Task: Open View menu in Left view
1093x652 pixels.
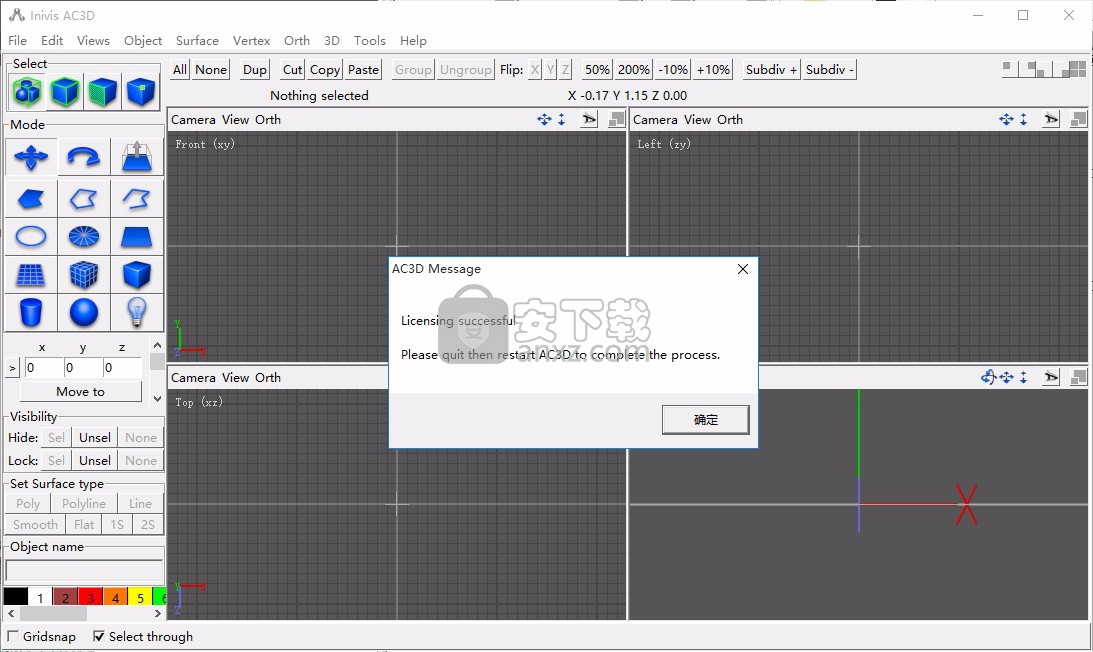Action: 698,119
